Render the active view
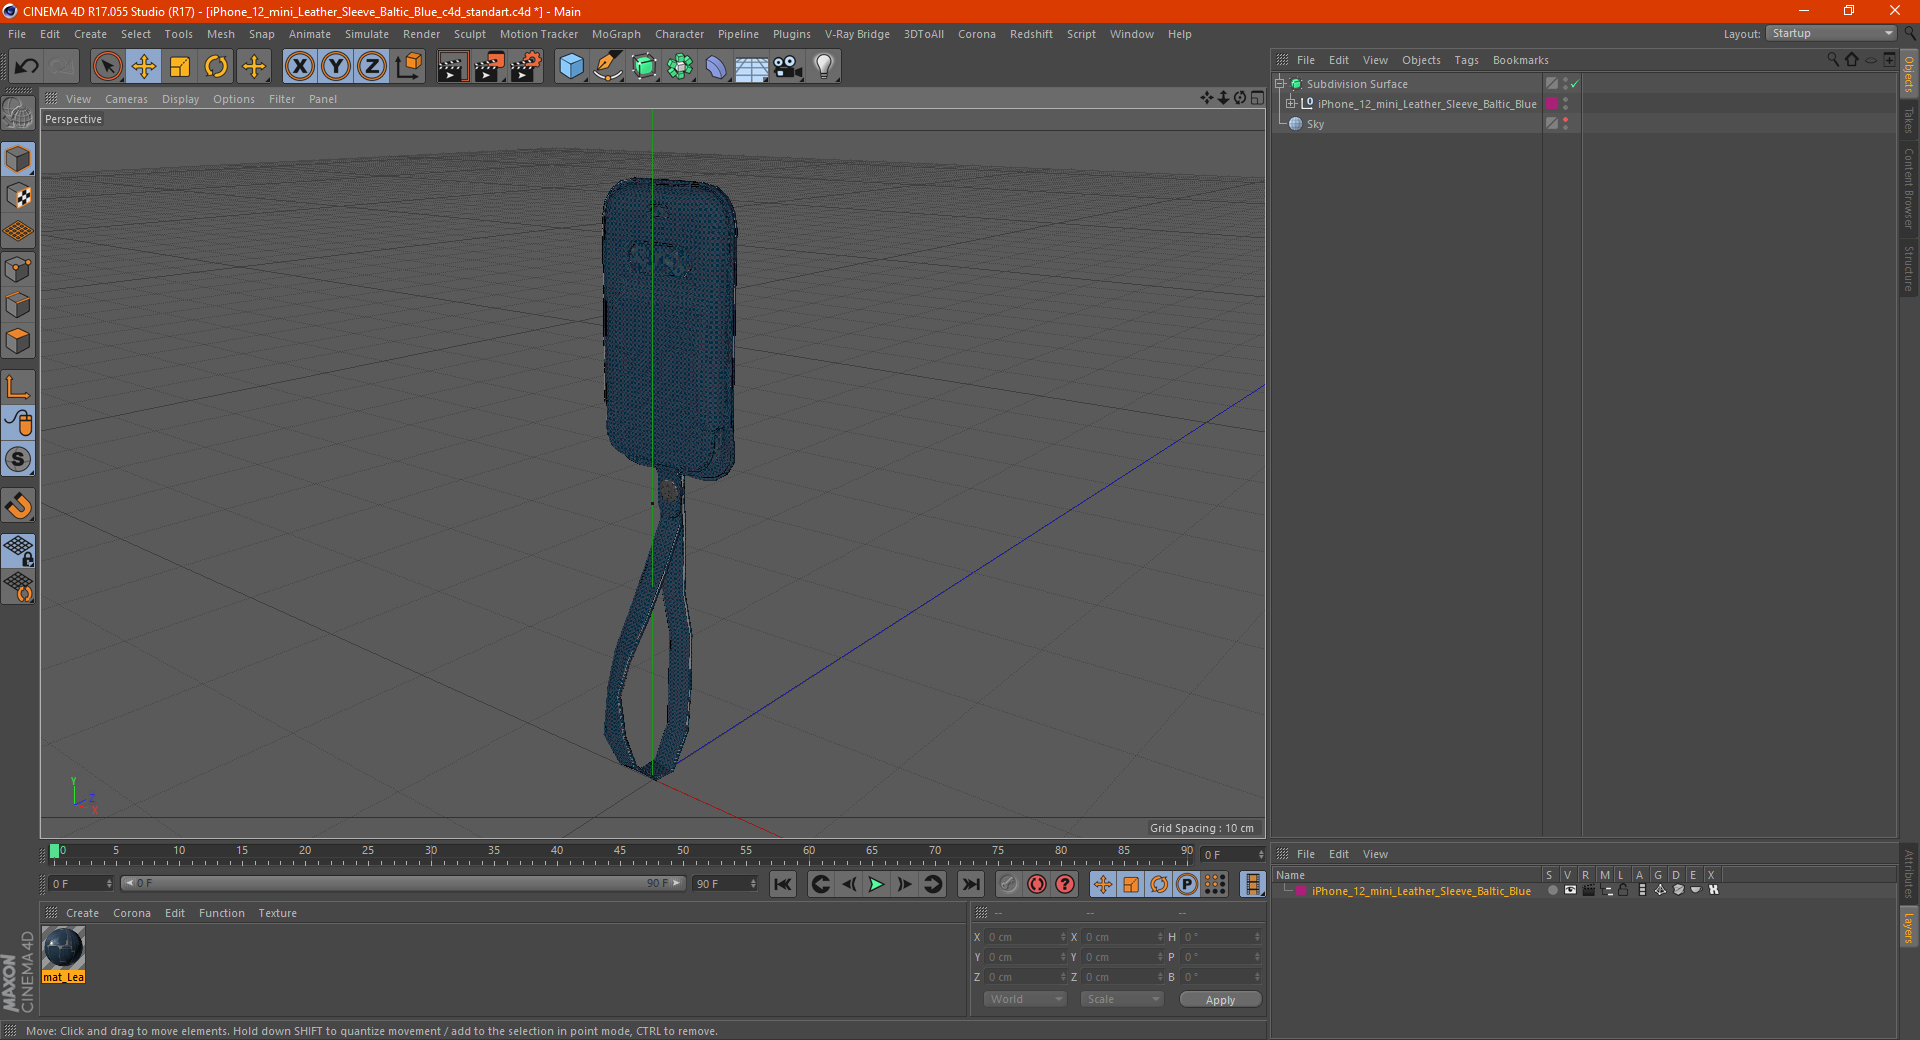The height and width of the screenshot is (1040, 1920). coord(452,67)
